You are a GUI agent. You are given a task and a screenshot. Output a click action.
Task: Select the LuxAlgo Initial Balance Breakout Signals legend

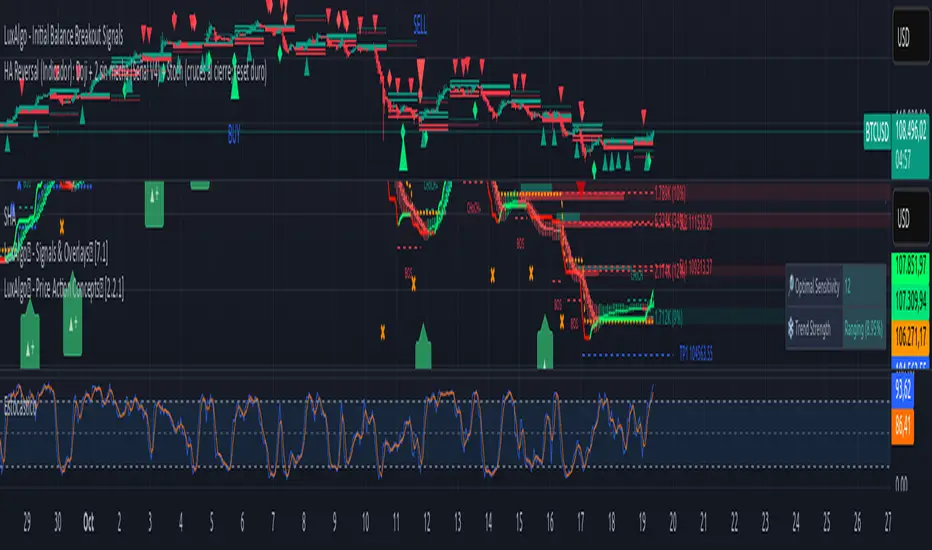coord(63,37)
